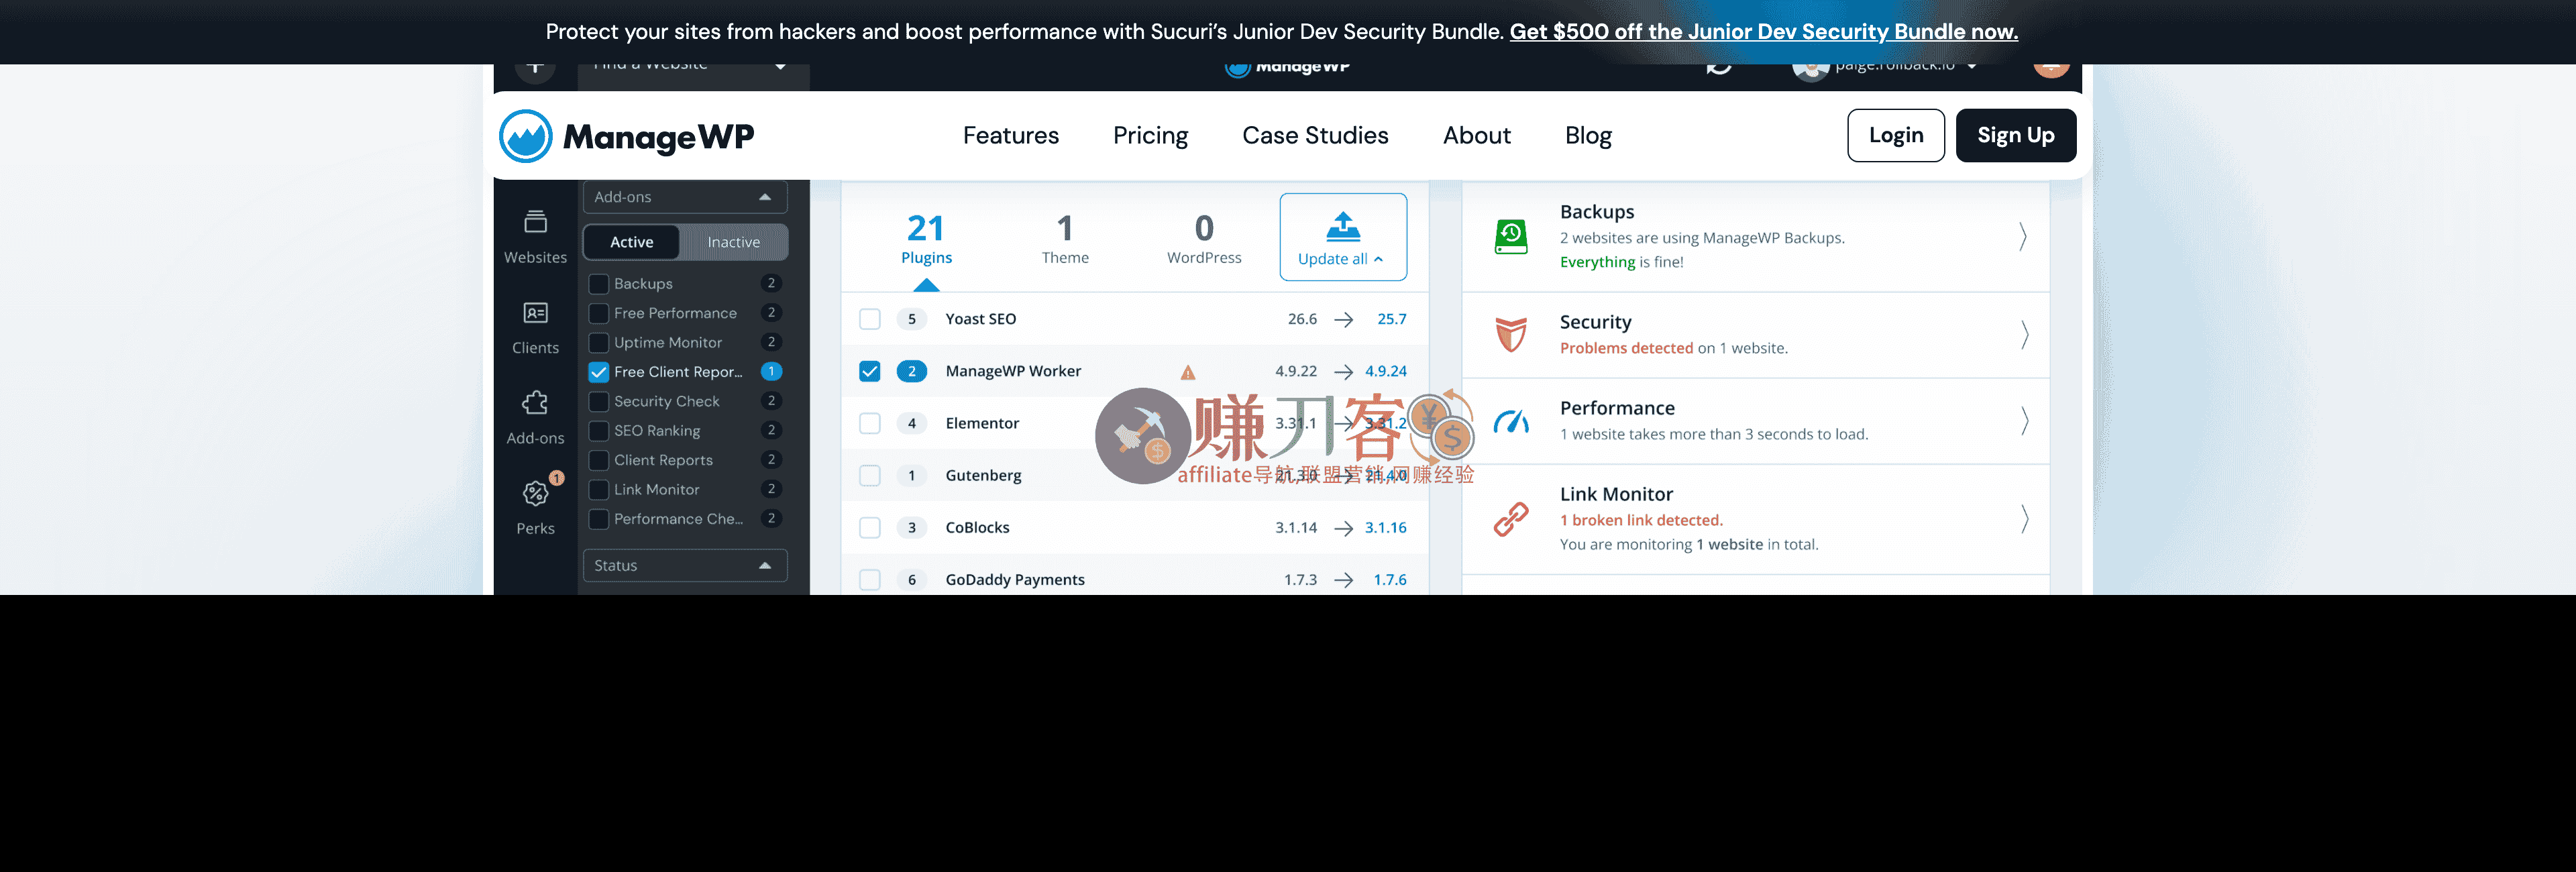Image resolution: width=2576 pixels, height=872 pixels.
Task: Uncheck the ManageWP Worker checkbox
Action: click(x=870, y=371)
